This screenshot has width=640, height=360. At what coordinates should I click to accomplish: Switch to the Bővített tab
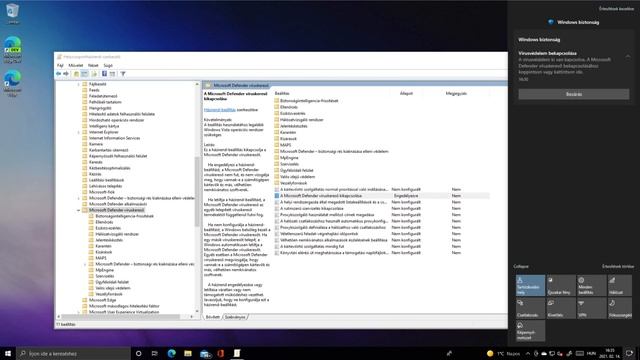pos(213,317)
